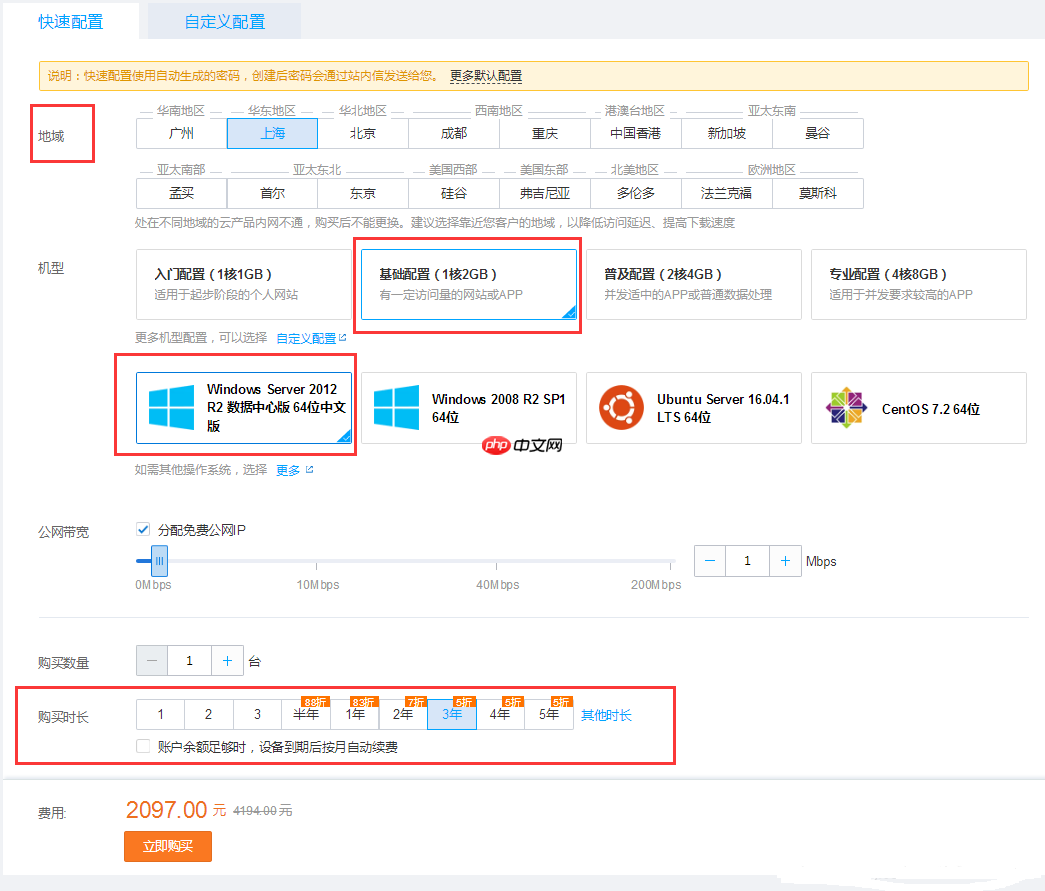Click the Ubuntu logo icon

click(x=621, y=407)
